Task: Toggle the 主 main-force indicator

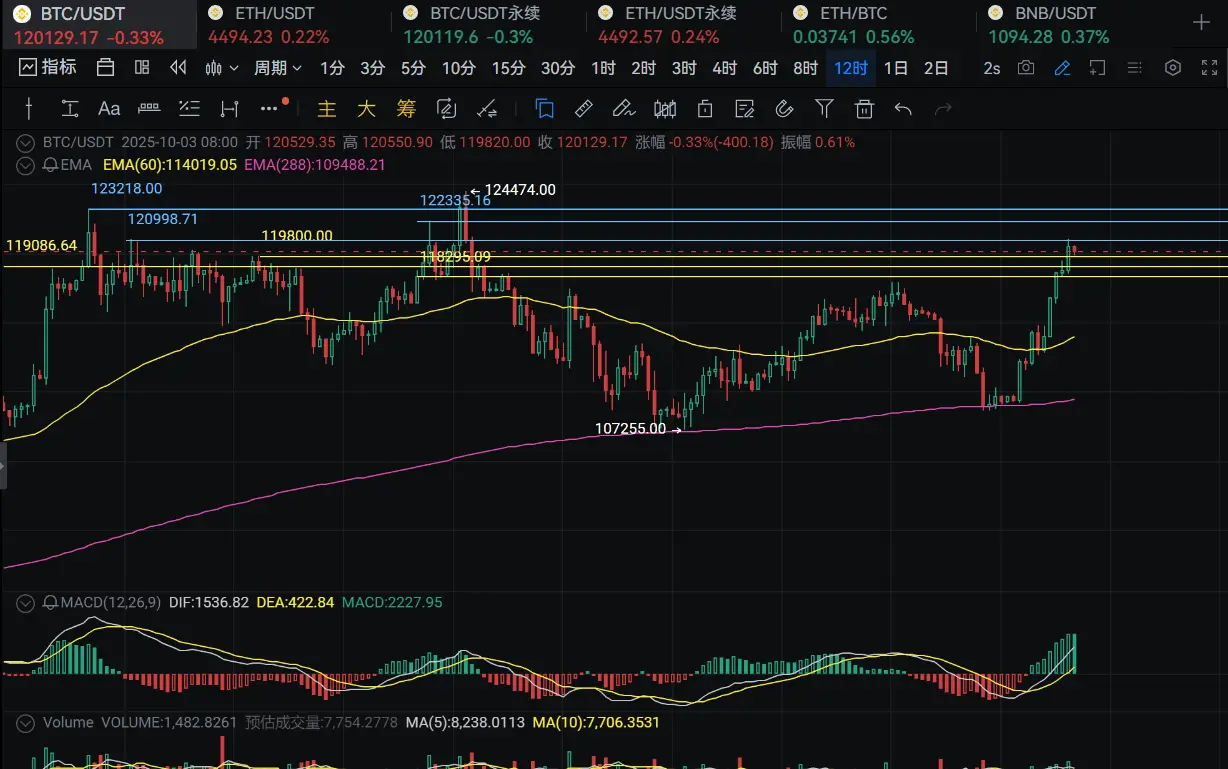Action: tap(326, 109)
